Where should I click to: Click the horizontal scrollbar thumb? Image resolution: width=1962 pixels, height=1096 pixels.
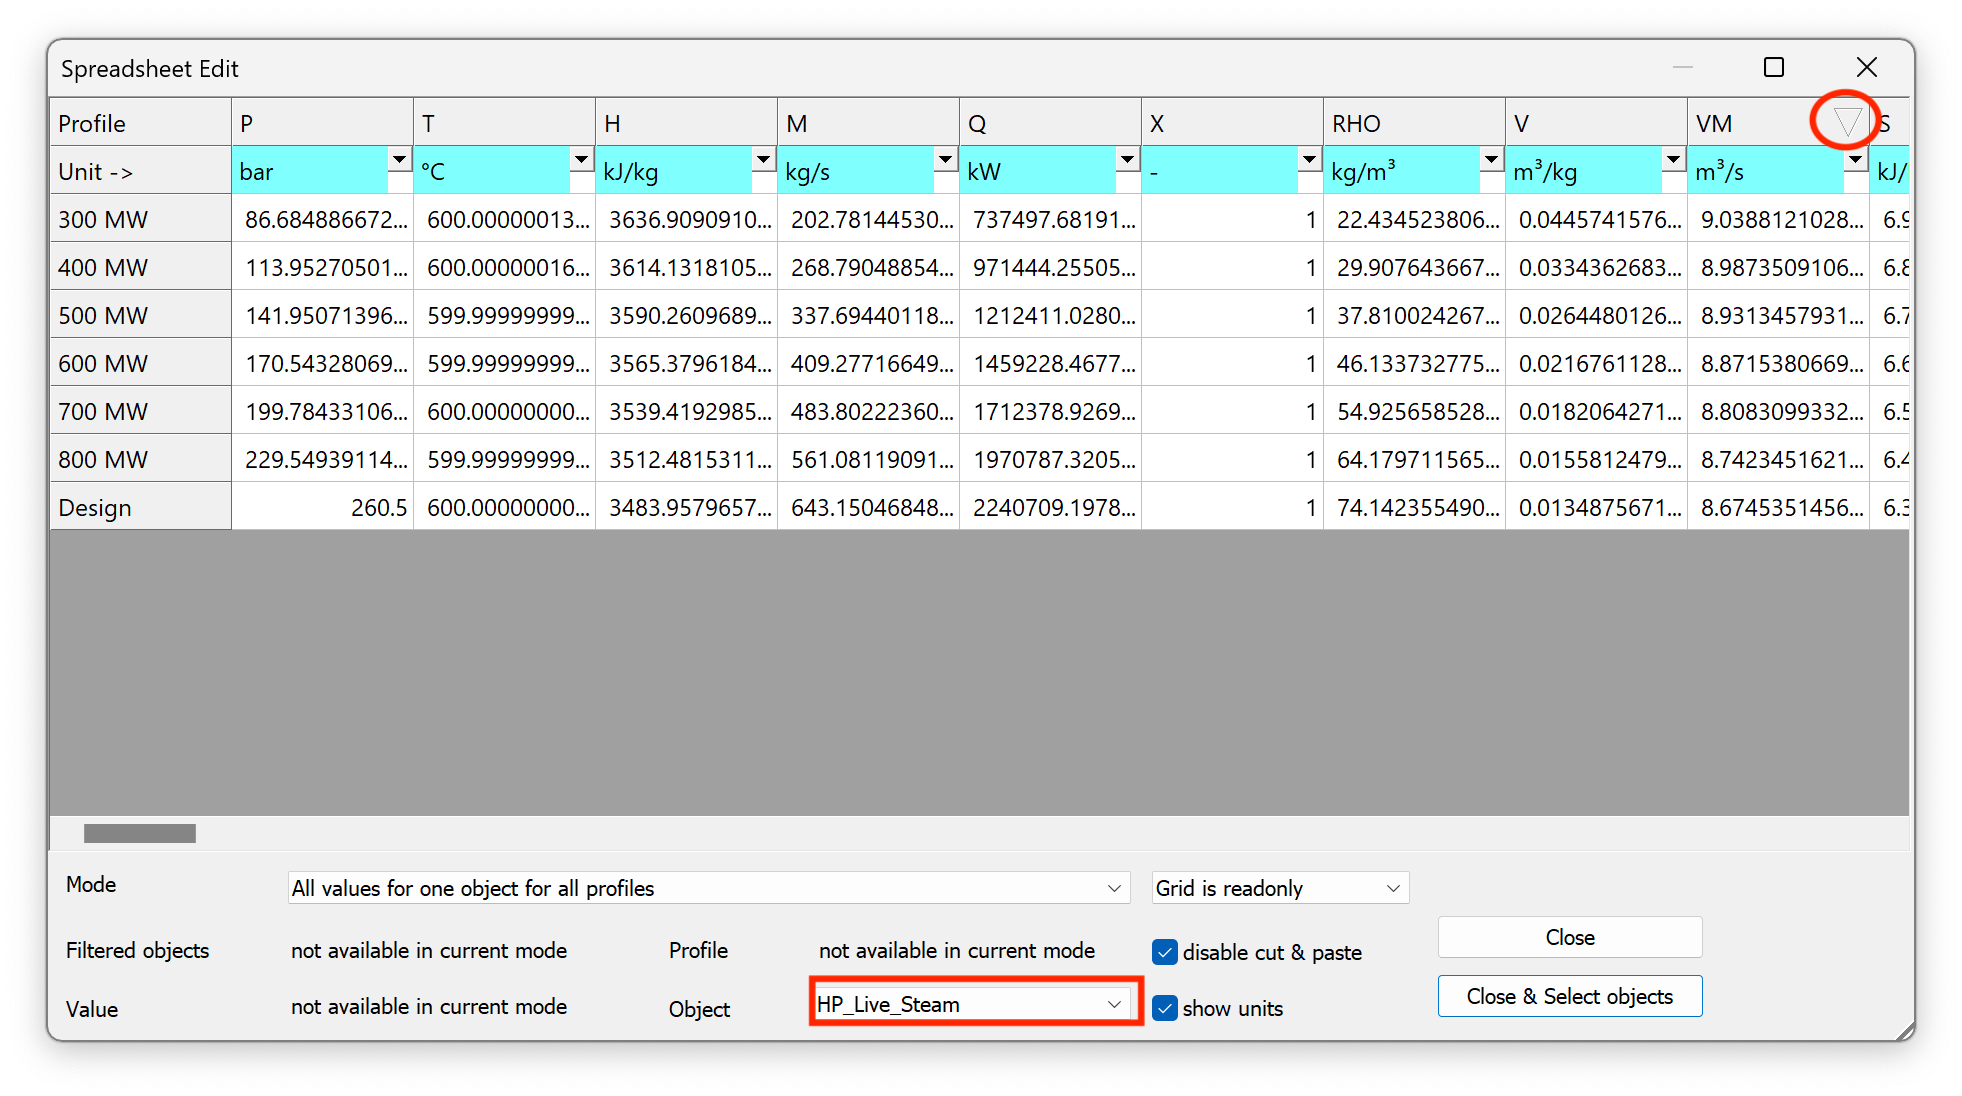[x=140, y=833]
